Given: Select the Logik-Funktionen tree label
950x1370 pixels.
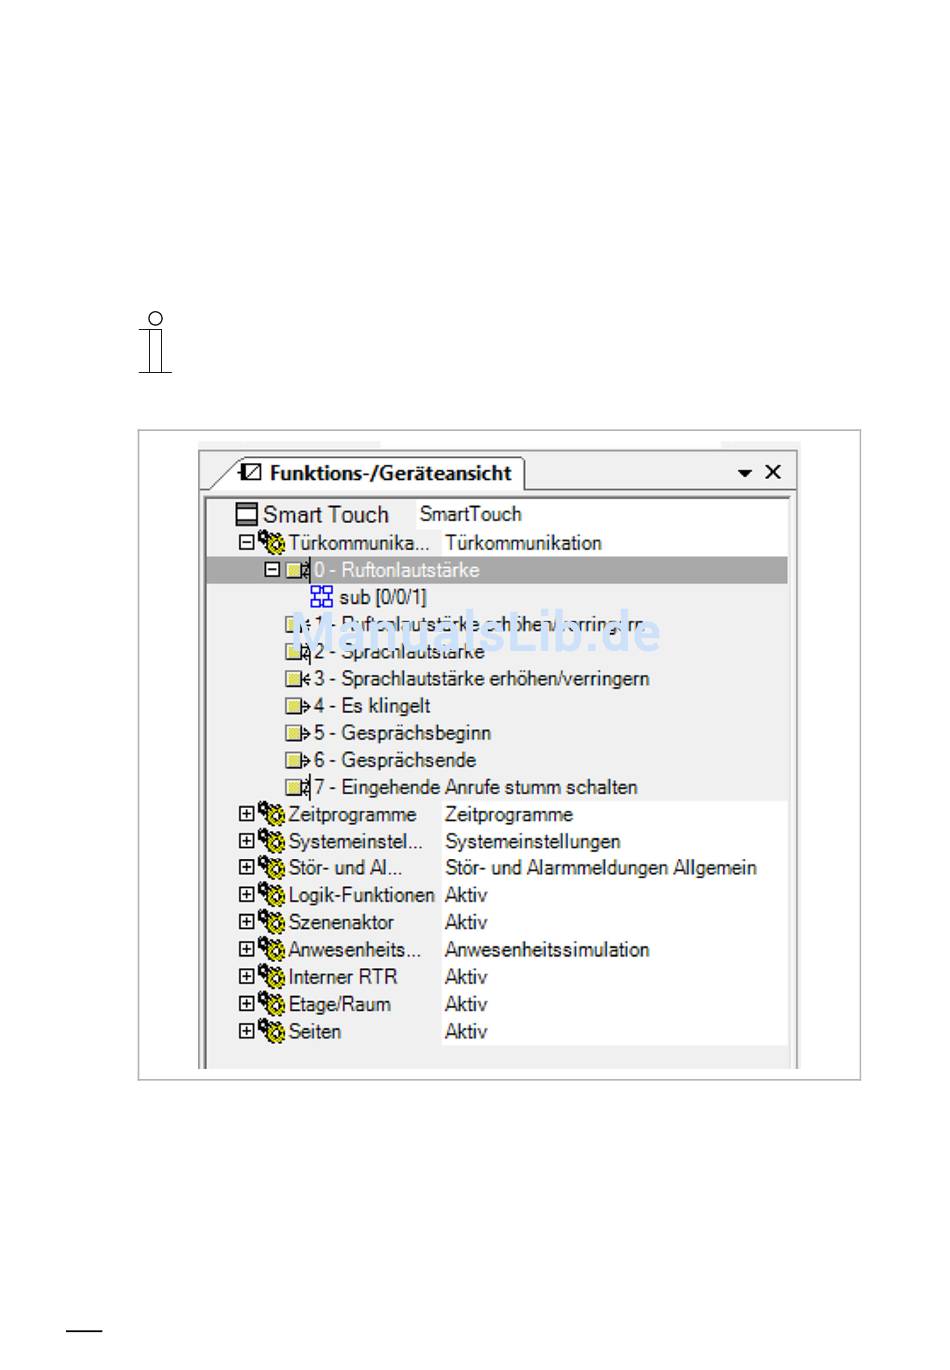Looking at the screenshot, I should (361, 895).
